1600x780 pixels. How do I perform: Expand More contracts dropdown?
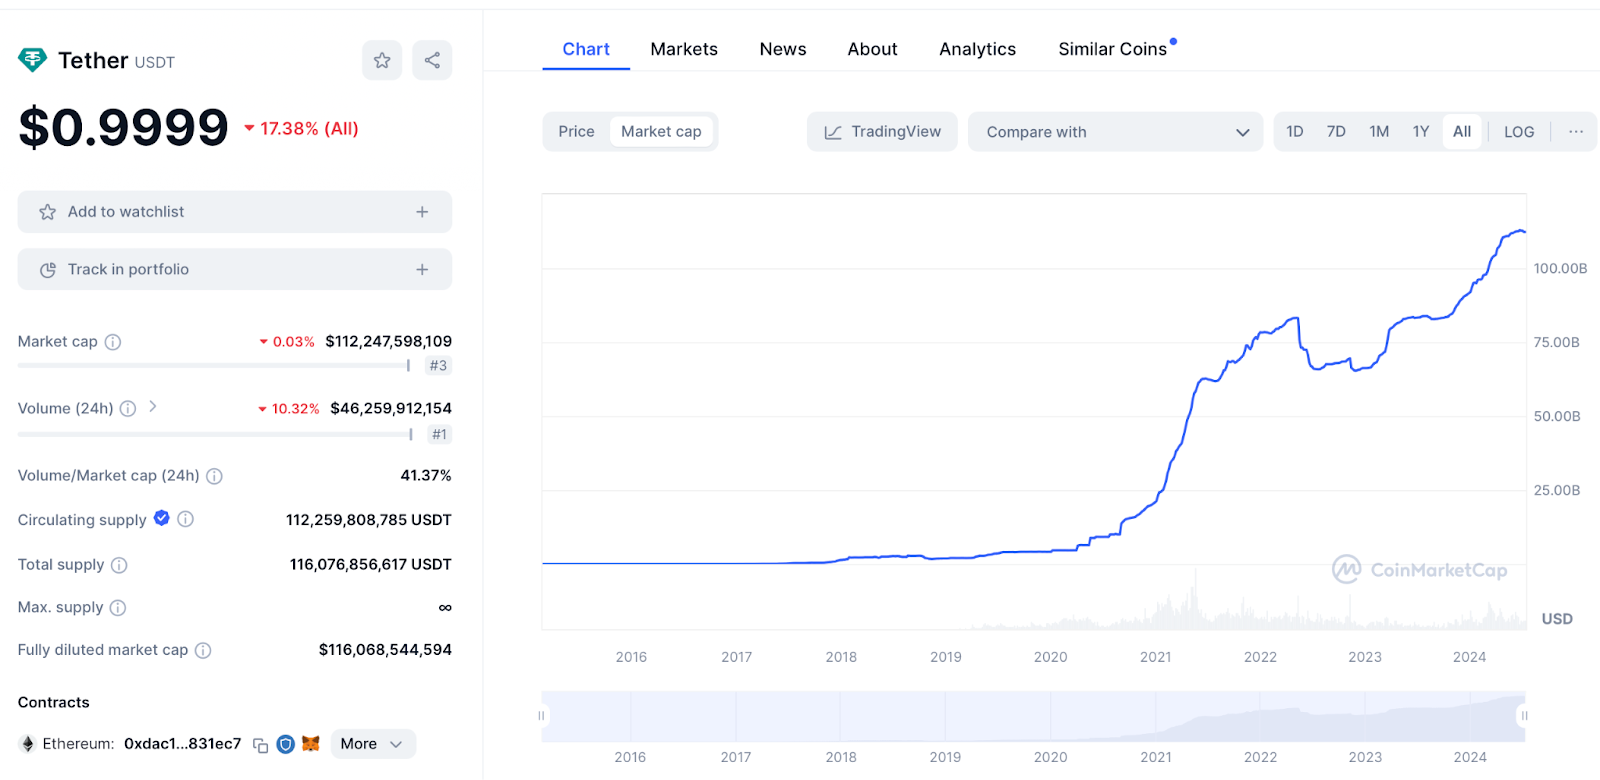tap(373, 744)
